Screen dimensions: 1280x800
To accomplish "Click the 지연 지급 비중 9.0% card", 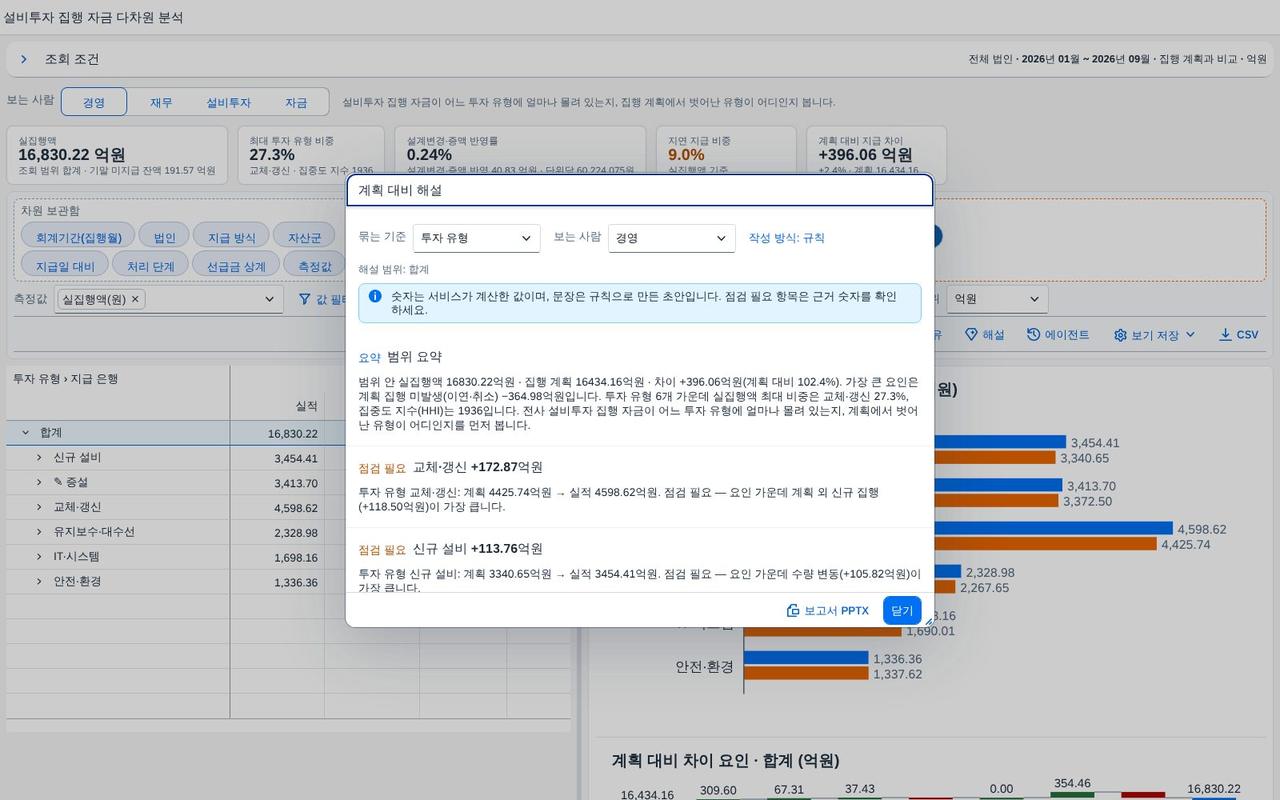I will pyautogui.click(x=726, y=155).
